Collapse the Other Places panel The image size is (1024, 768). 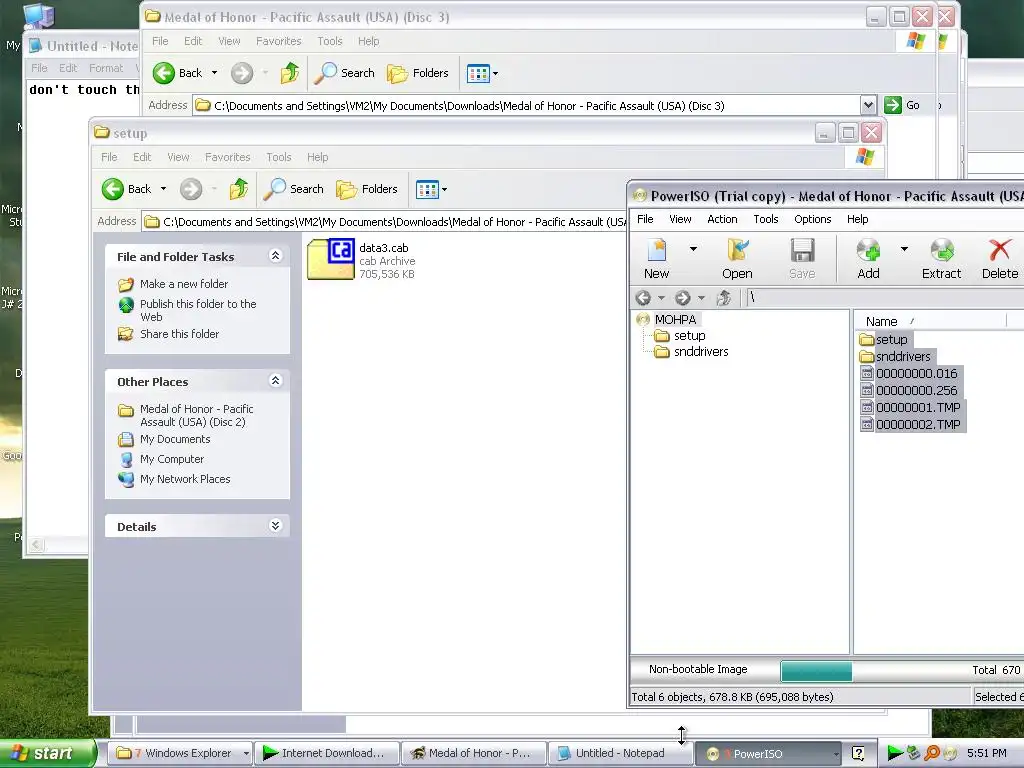click(x=276, y=381)
